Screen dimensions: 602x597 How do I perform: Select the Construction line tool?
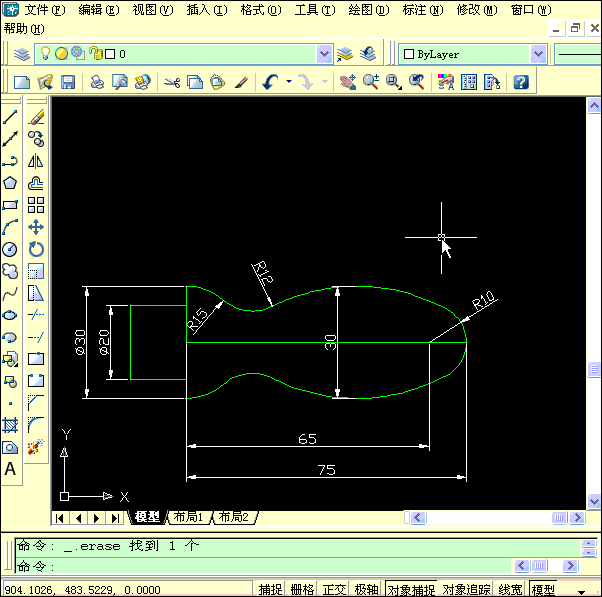(10, 139)
